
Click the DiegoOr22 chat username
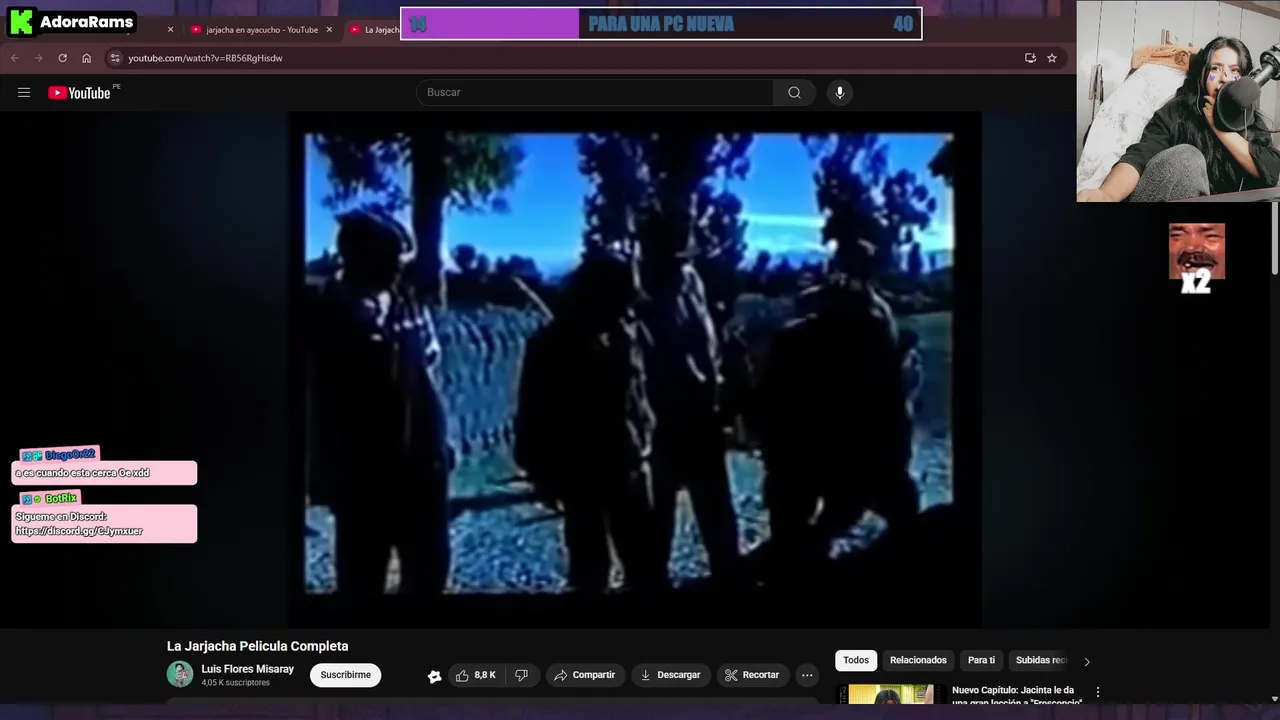tap(70, 455)
